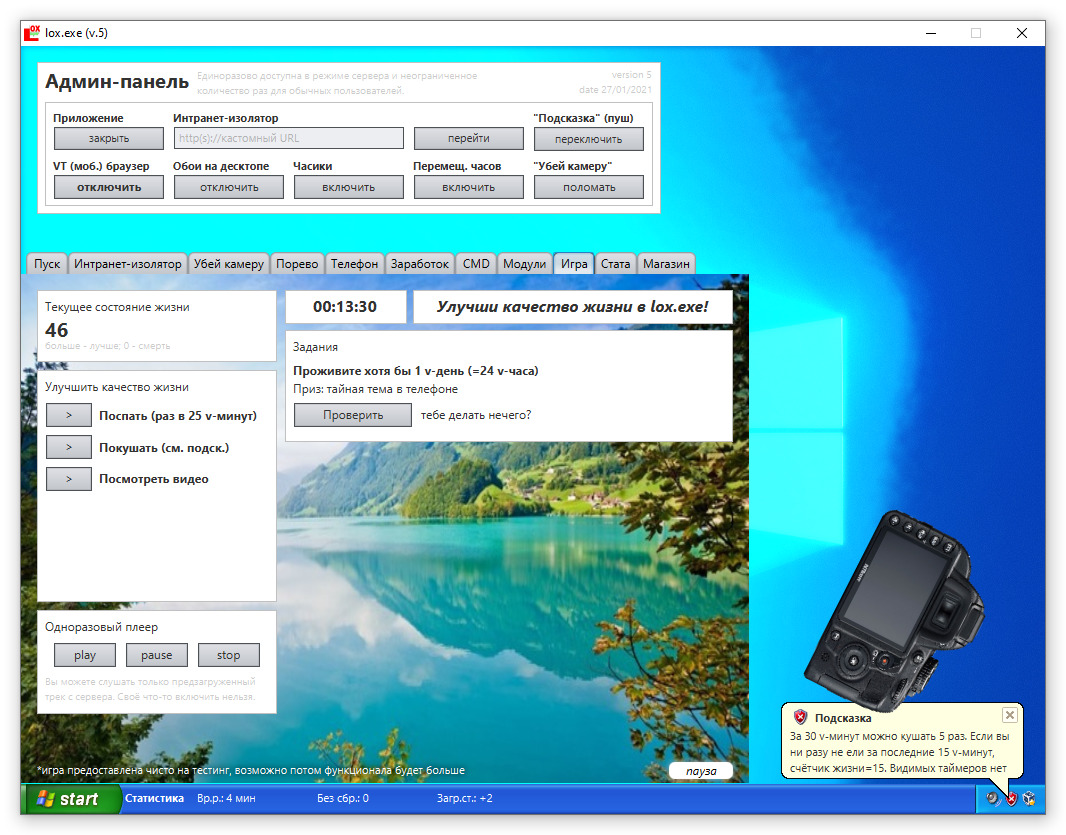Viewport: 1066px width, 835px height.
Task: Click отключить under VT (моб.) браузер
Action: [109, 187]
